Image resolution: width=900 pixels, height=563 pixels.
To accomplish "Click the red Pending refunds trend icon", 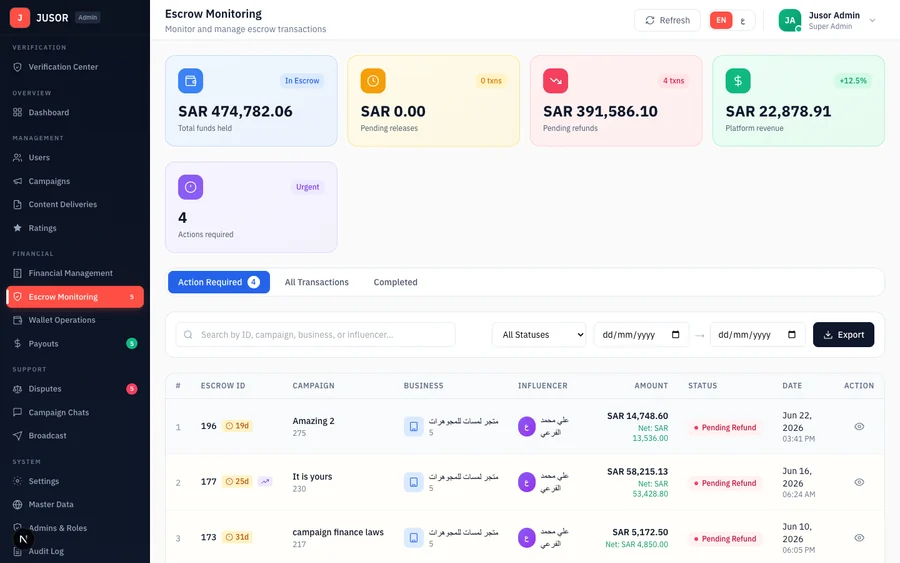I will (556, 81).
